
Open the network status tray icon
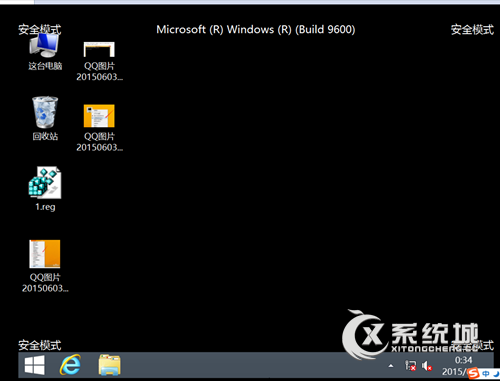[410, 366]
